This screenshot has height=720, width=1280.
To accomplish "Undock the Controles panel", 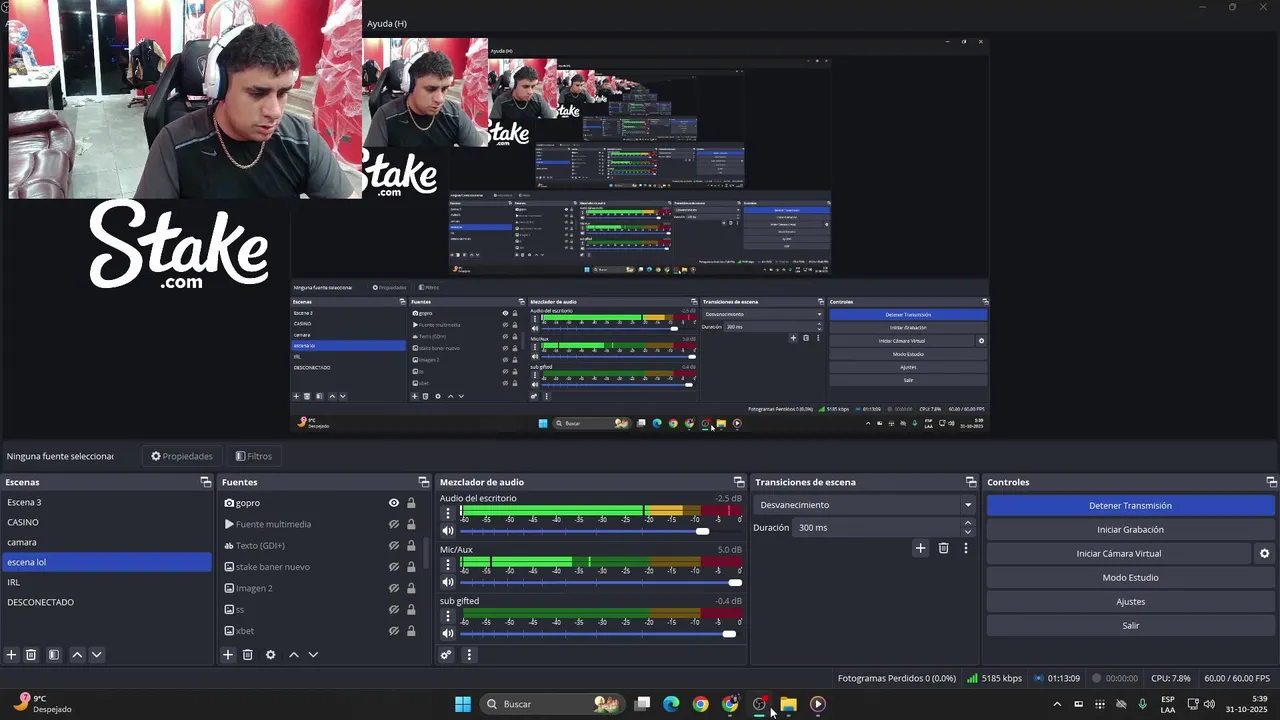I will (1271, 482).
